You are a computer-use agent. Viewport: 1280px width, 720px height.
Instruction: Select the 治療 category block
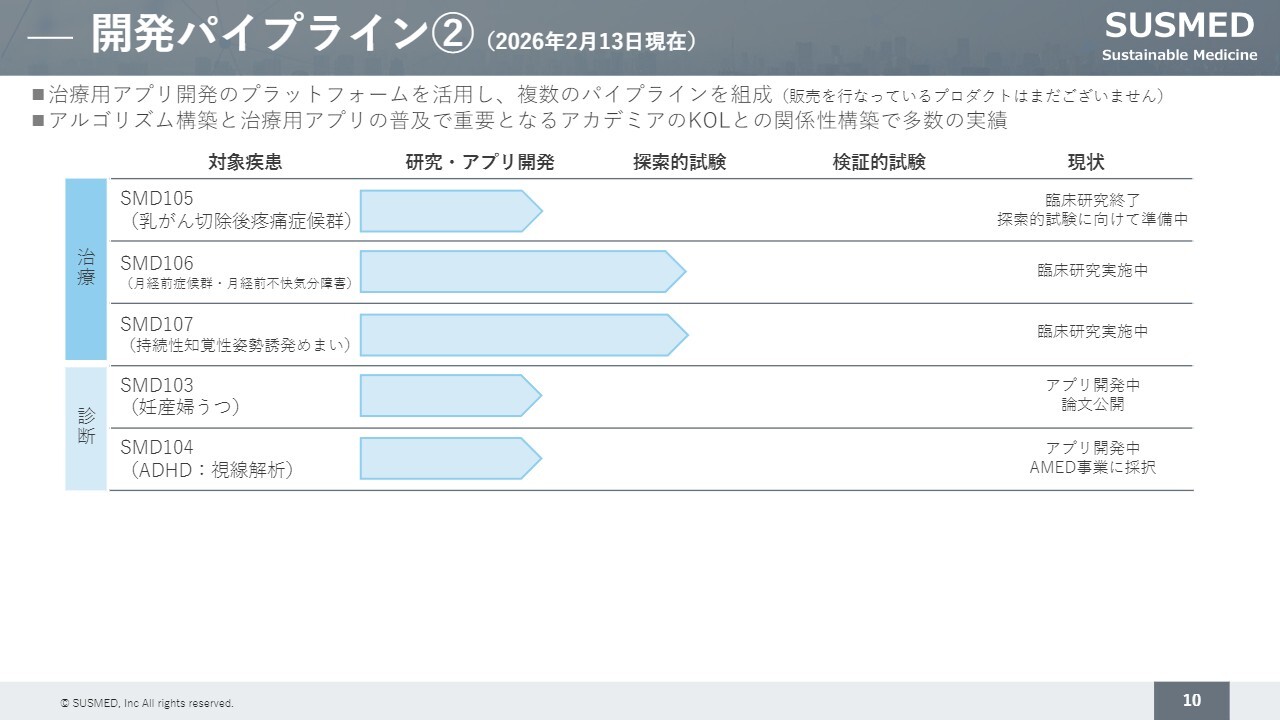(86, 269)
